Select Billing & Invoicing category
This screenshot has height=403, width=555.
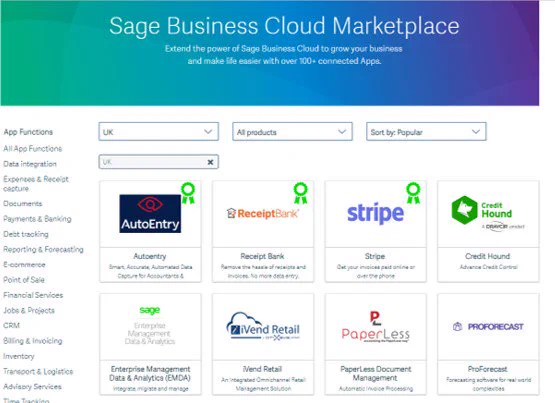coord(33,341)
